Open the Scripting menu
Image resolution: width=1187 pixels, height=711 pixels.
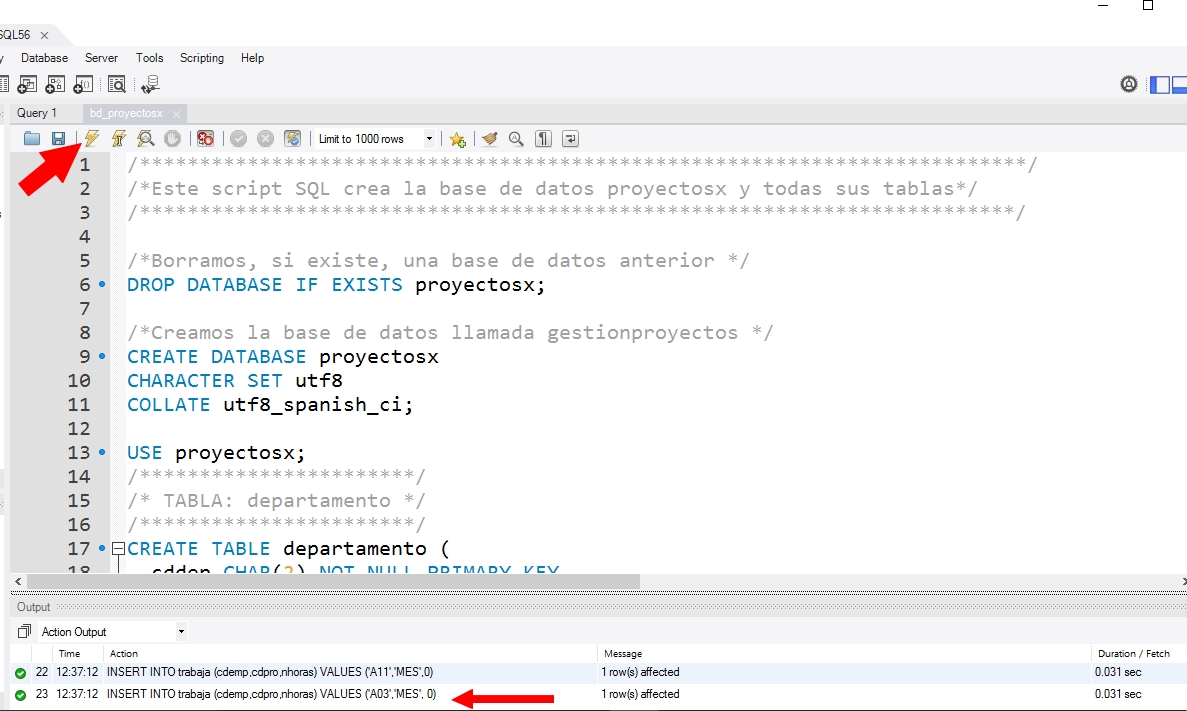pyautogui.click(x=201, y=58)
